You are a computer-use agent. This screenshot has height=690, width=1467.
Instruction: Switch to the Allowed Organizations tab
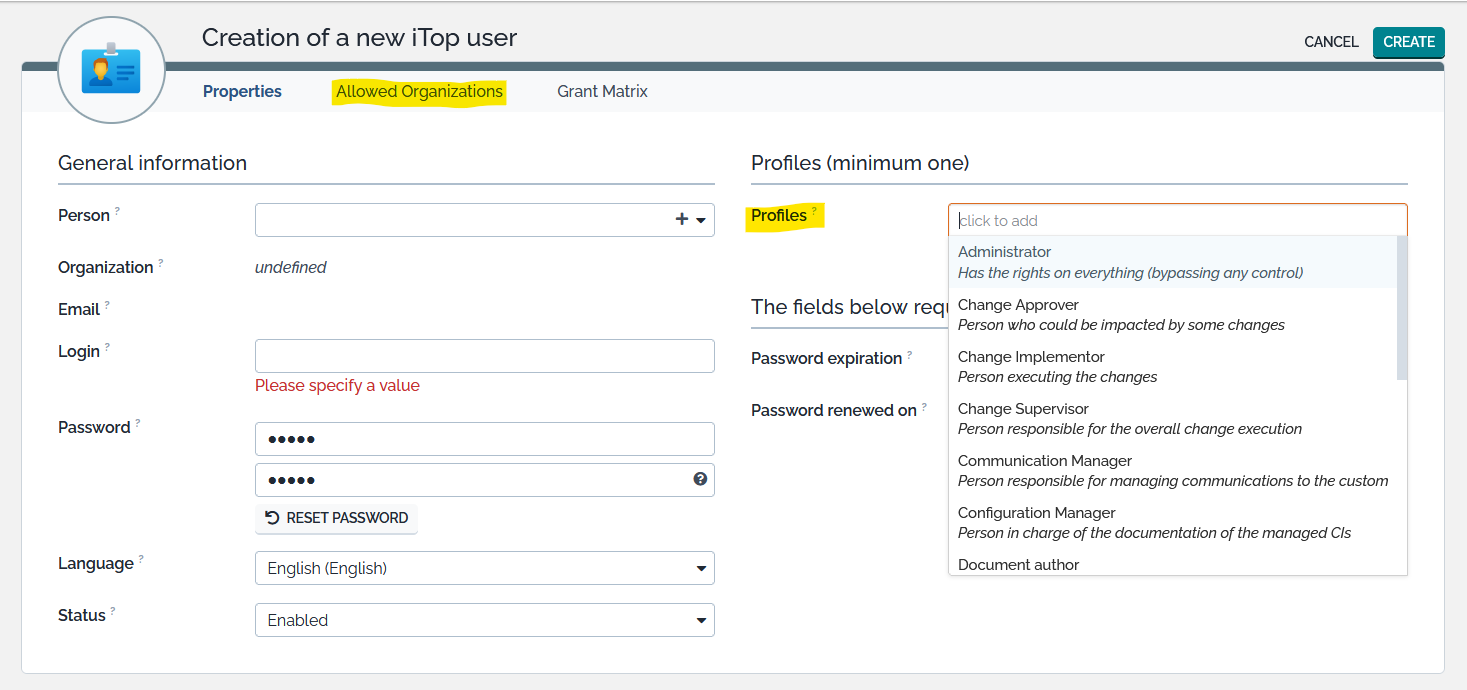(419, 91)
